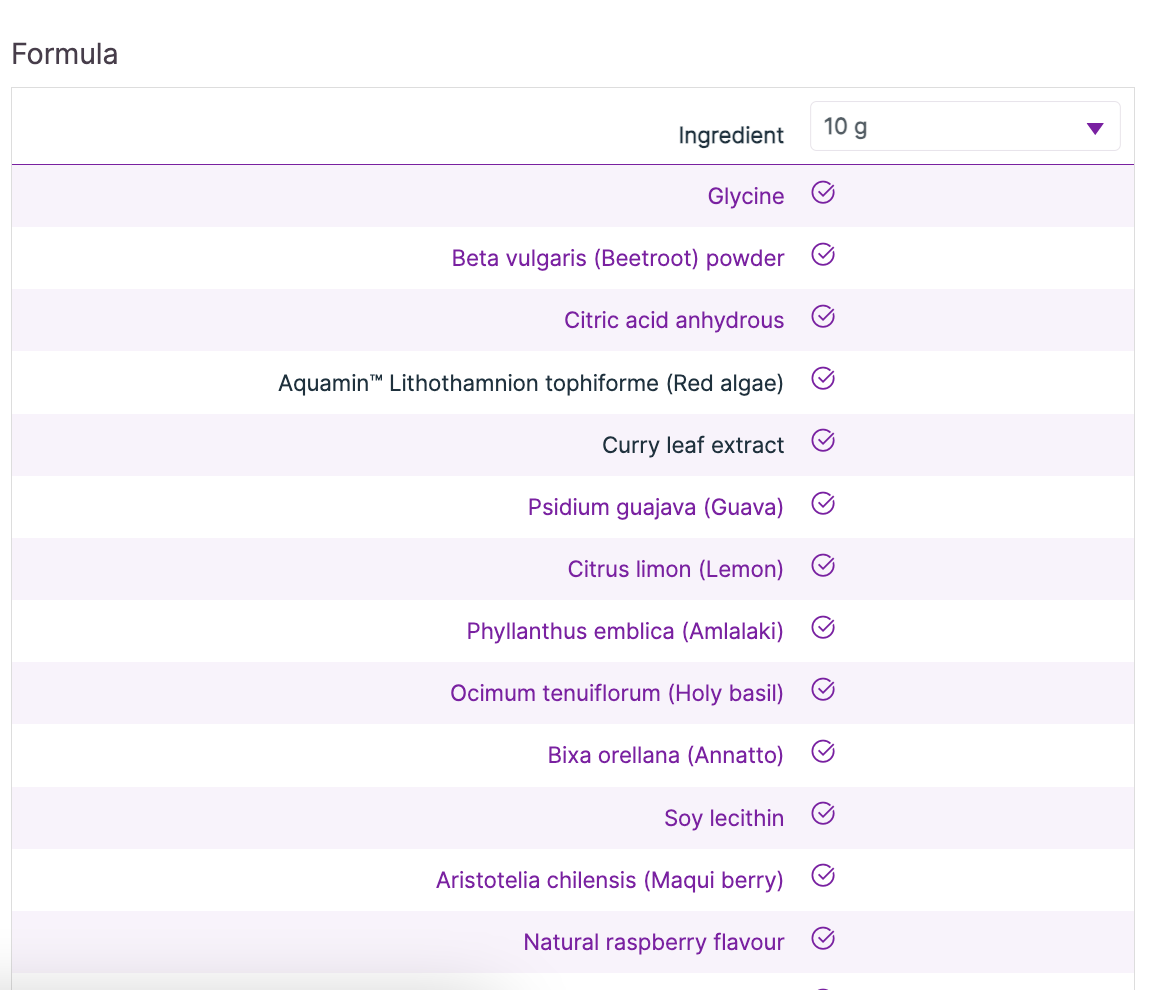1150x990 pixels.
Task: Click the check icon beside Maqui berry
Action: tap(823, 877)
